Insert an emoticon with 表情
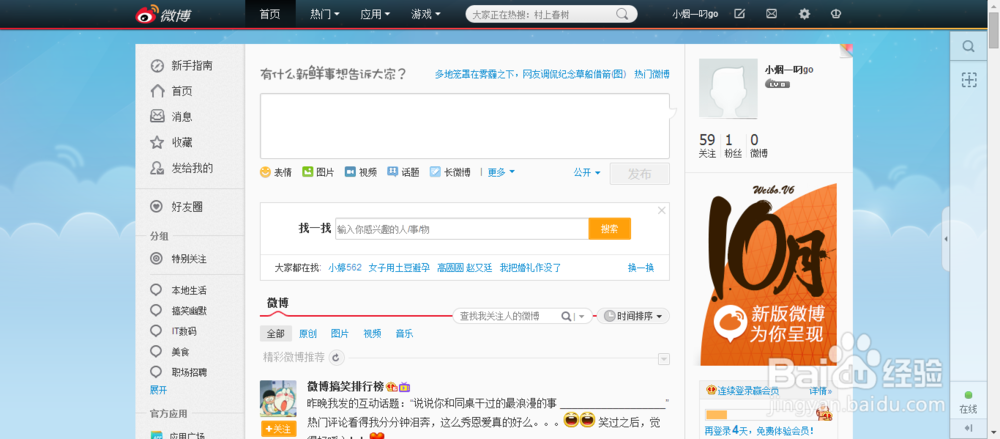 [276, 172]
